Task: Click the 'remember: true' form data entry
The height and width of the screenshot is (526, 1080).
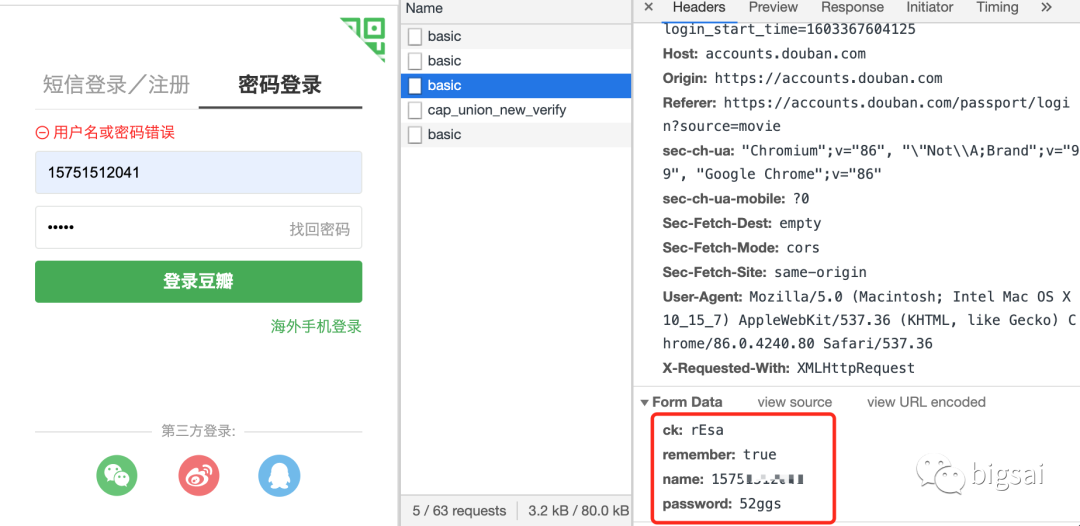Action: (x=719, y=455)
